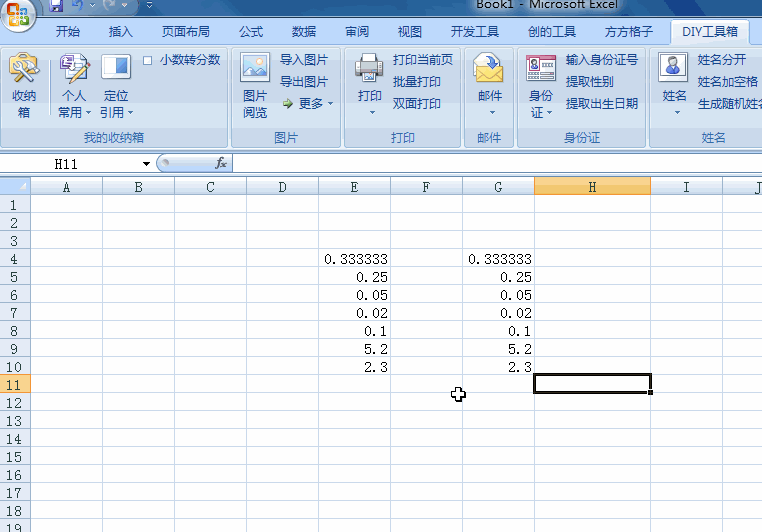Enable the 小数转分数 checkbox
762x532 pixels.
click(x=148, y=60)
